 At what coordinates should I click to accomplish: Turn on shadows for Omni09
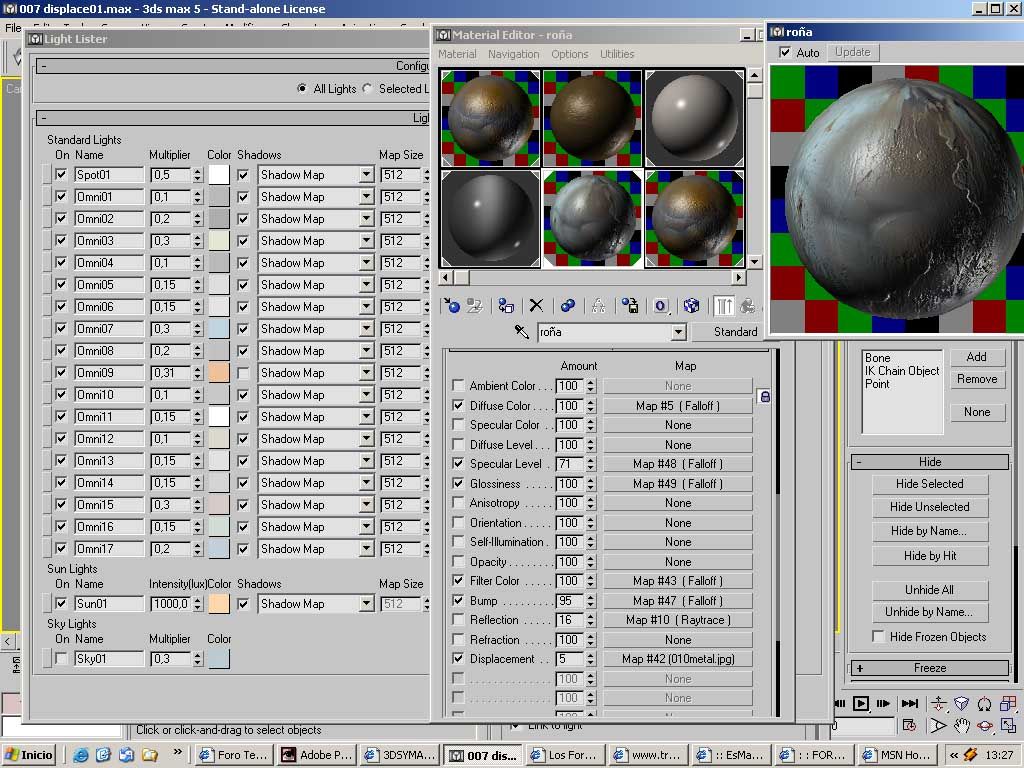tap(243, 373)
